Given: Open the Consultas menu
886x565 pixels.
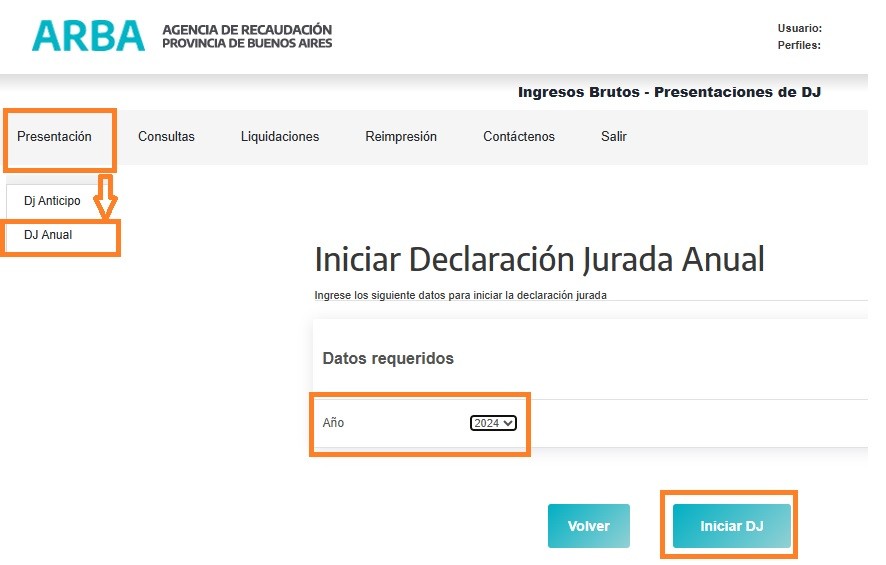Looking at the screenshot, I should click(166, 137).
